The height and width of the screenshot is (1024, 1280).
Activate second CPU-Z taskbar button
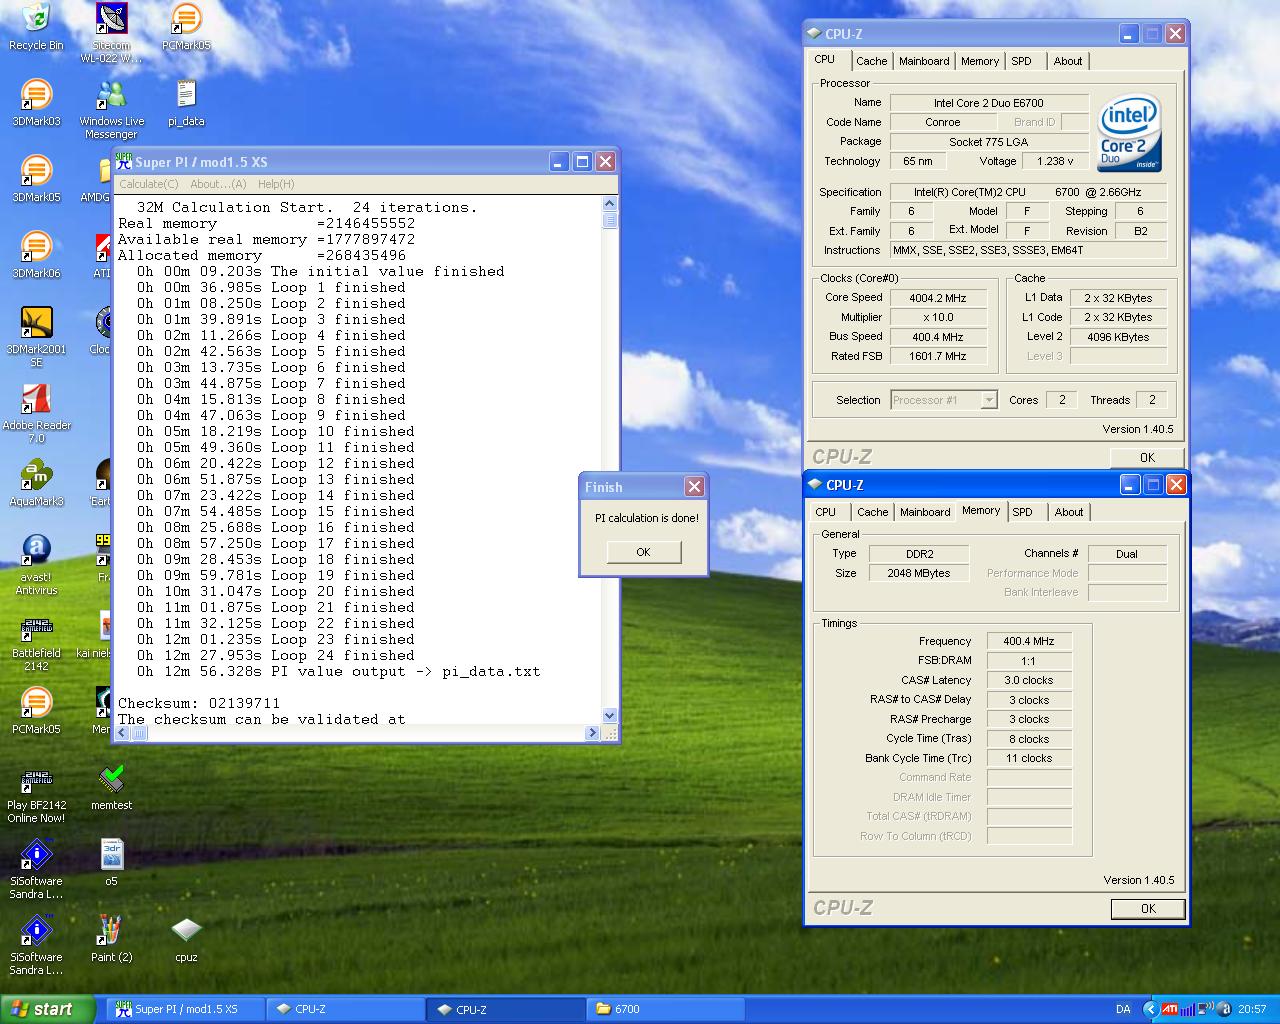coord(506,1009)
